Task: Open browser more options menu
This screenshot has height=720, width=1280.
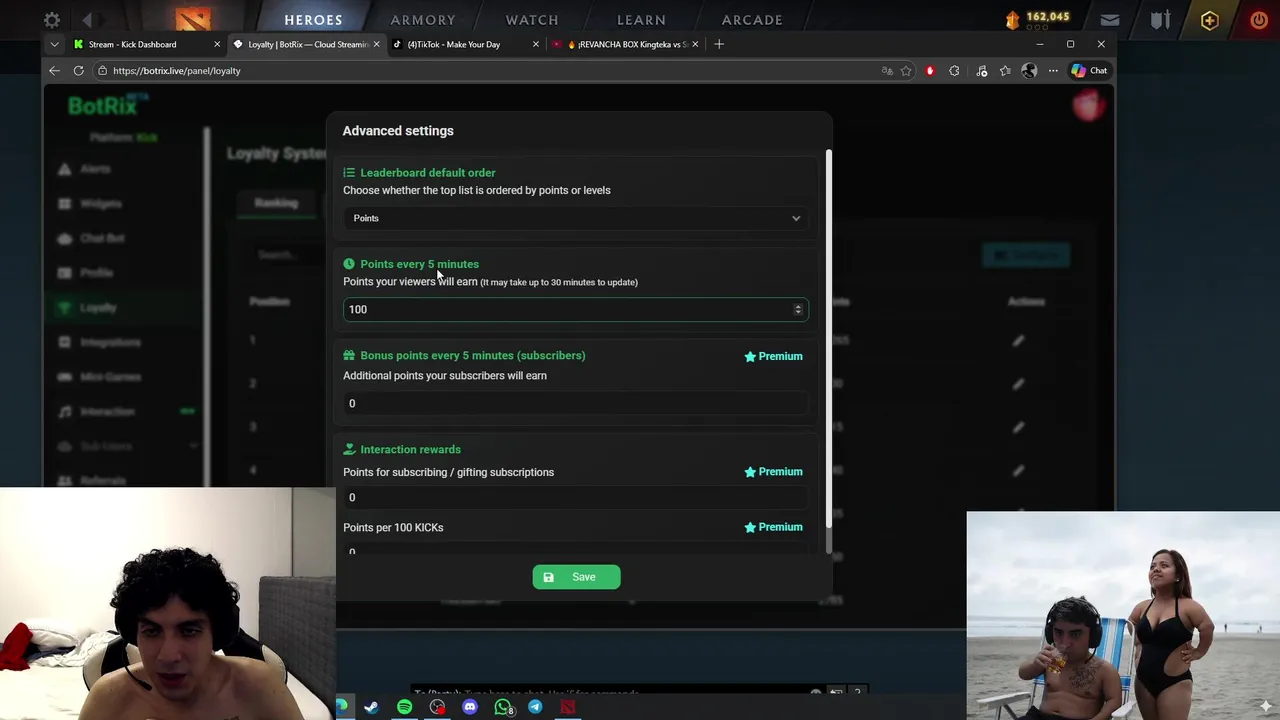Action: tap(1053, 71)
